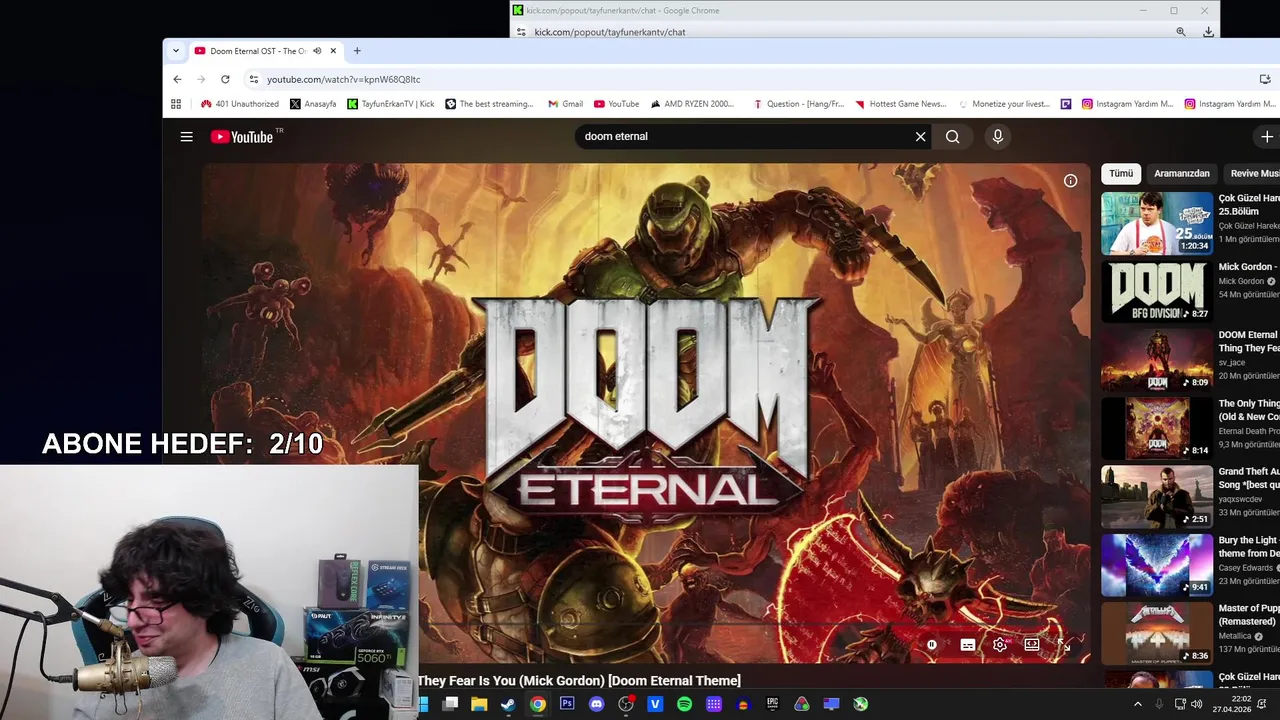
Task: Zoom icon in the Kick chat window
Action: click(x=1181, y=32)
